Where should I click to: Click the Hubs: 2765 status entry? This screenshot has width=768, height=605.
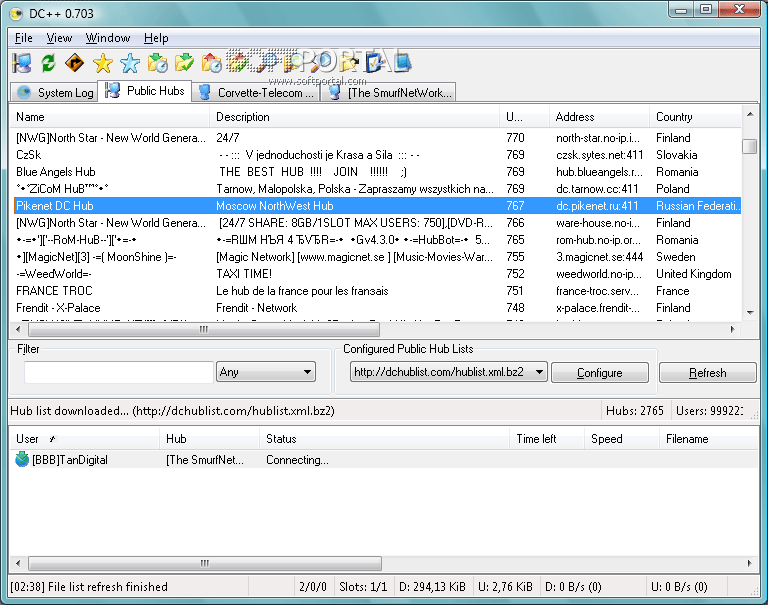(635, 411)
